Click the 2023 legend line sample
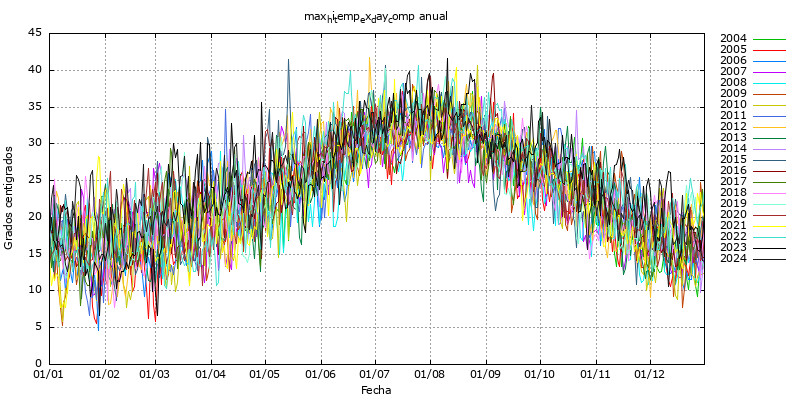800x400 pixels. pos(769,247)
